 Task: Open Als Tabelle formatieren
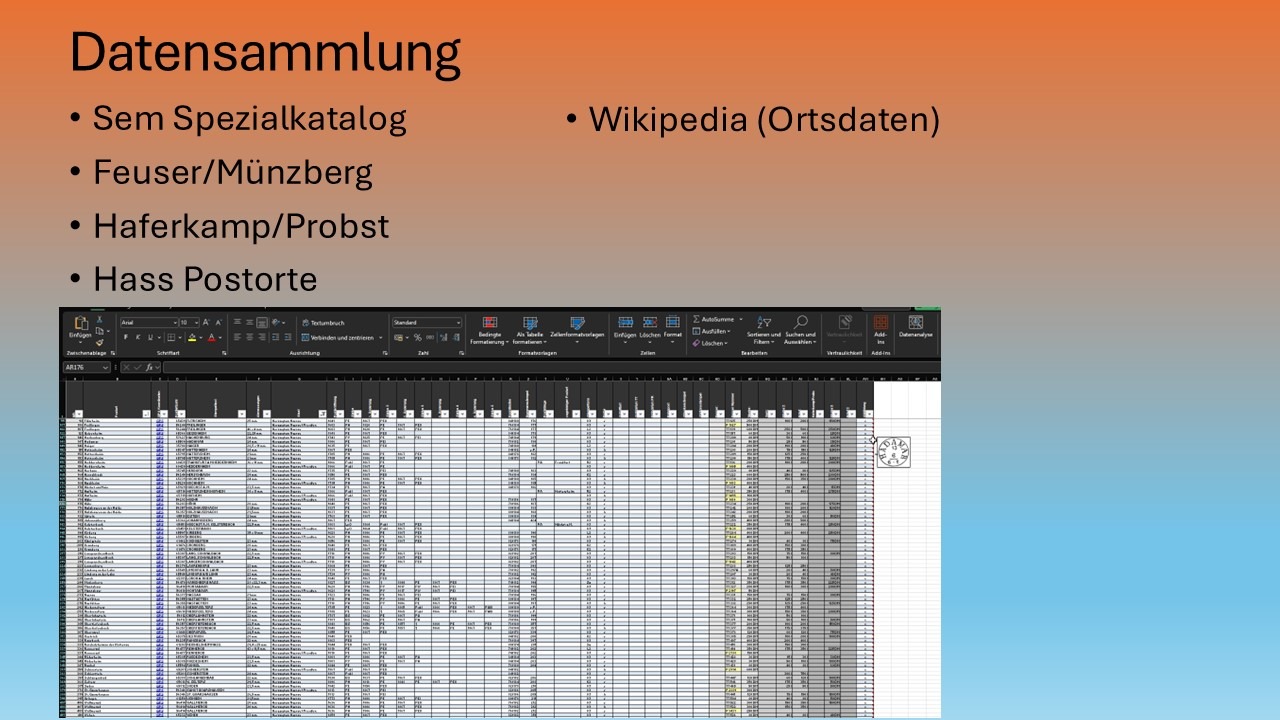[x=530, y=323]
